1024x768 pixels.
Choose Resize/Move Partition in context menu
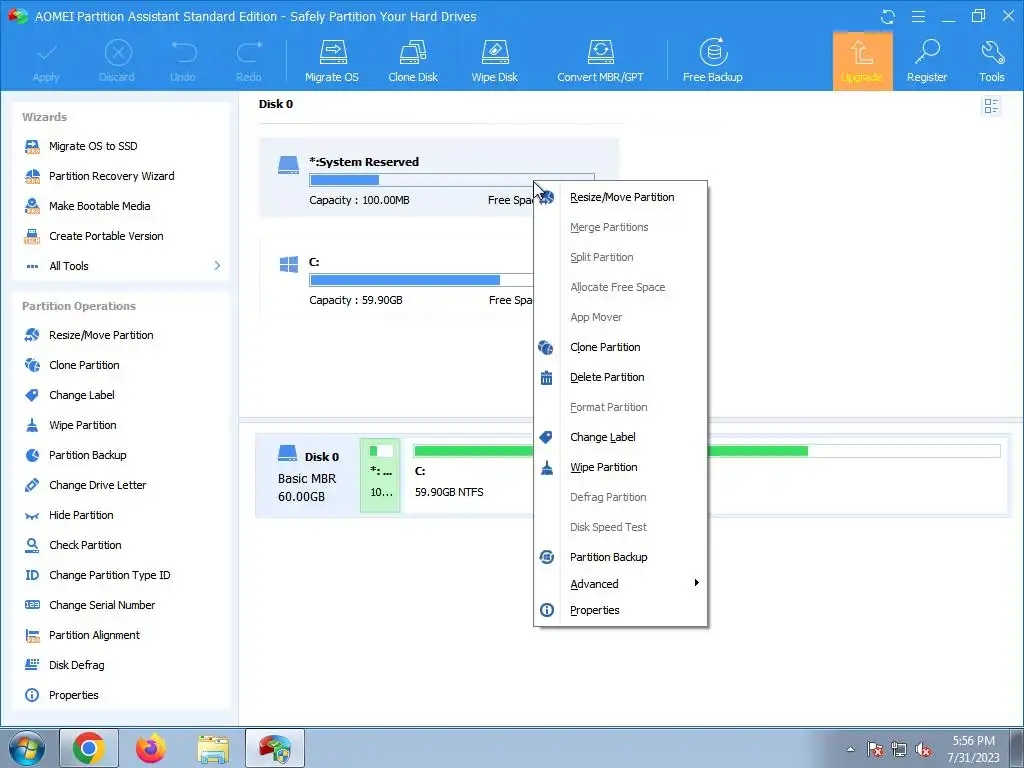[620, 197]
